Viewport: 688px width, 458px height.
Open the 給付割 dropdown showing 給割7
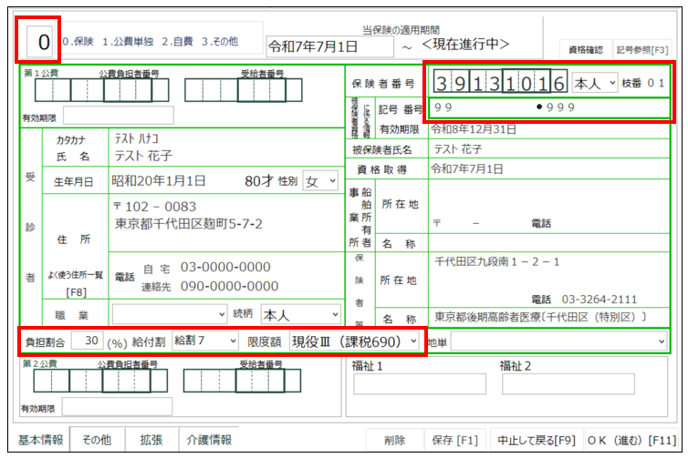[208, 342]
